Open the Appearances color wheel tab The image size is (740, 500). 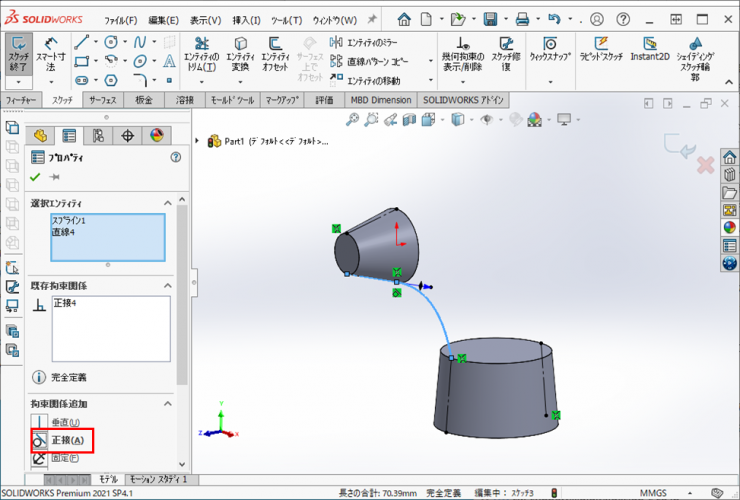click(156, 135)
